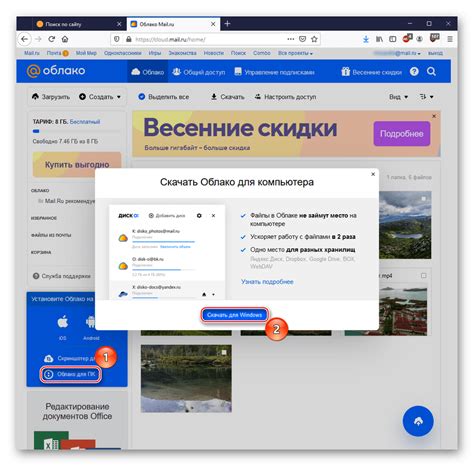Close the Скачать Облако dialog with the X
Image resolution: width=474 pixels, height=466 pixels.
(x=373, y=174)
